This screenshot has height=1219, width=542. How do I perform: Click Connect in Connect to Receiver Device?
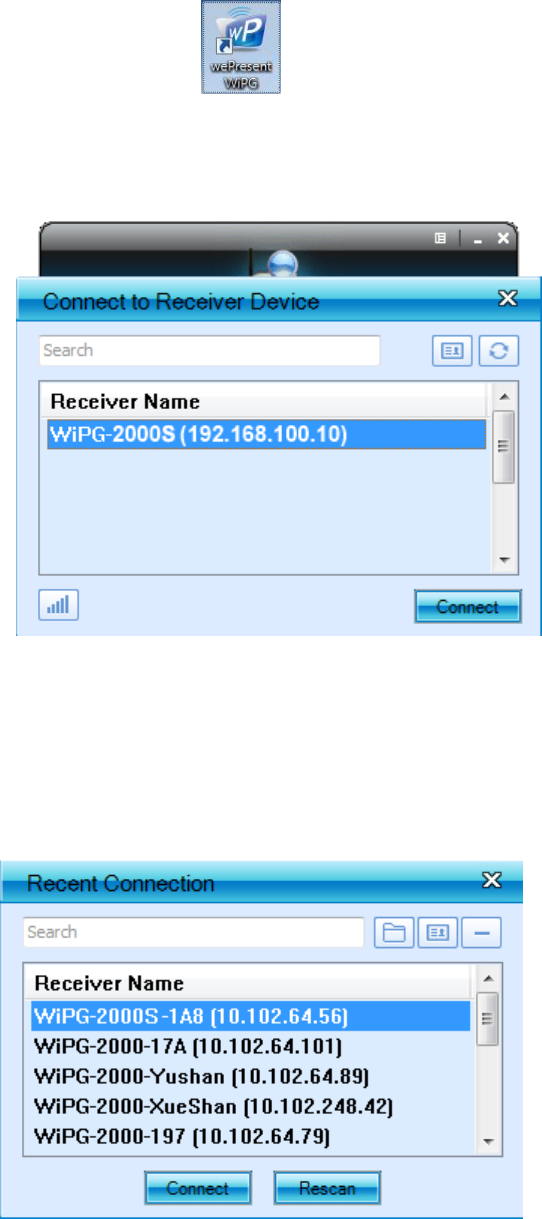click(468, 606)
